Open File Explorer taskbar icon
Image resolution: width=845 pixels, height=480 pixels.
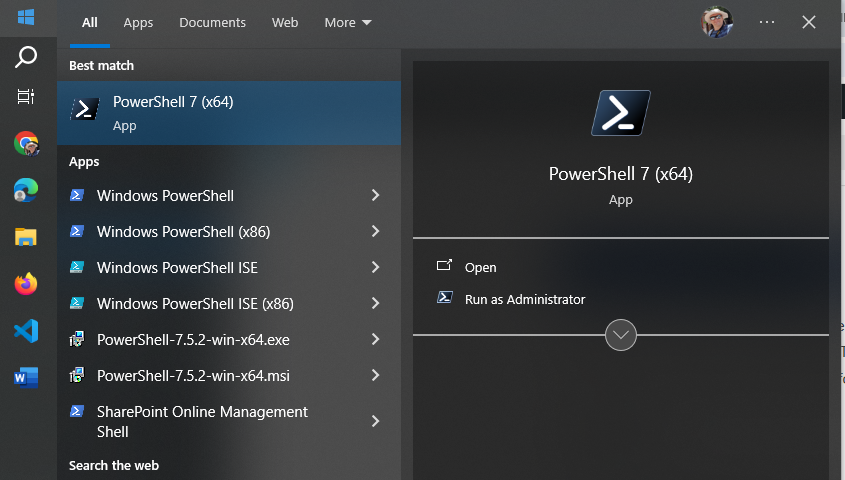(x=26, y=236)
